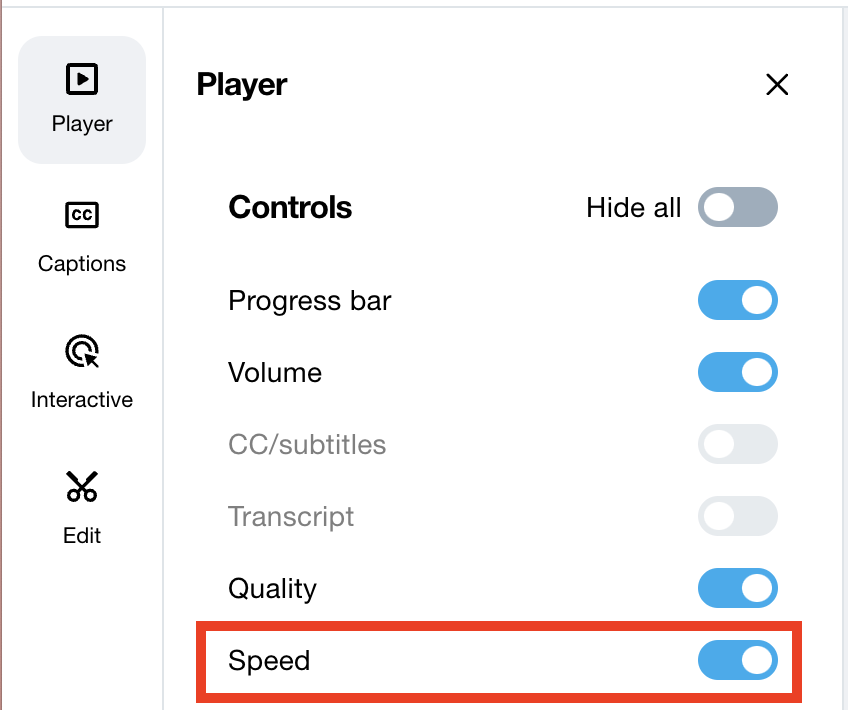The width and height of the screenshot is (848, 710).
Task: Turn off the Volume control toggle
Action: (737, 372)
